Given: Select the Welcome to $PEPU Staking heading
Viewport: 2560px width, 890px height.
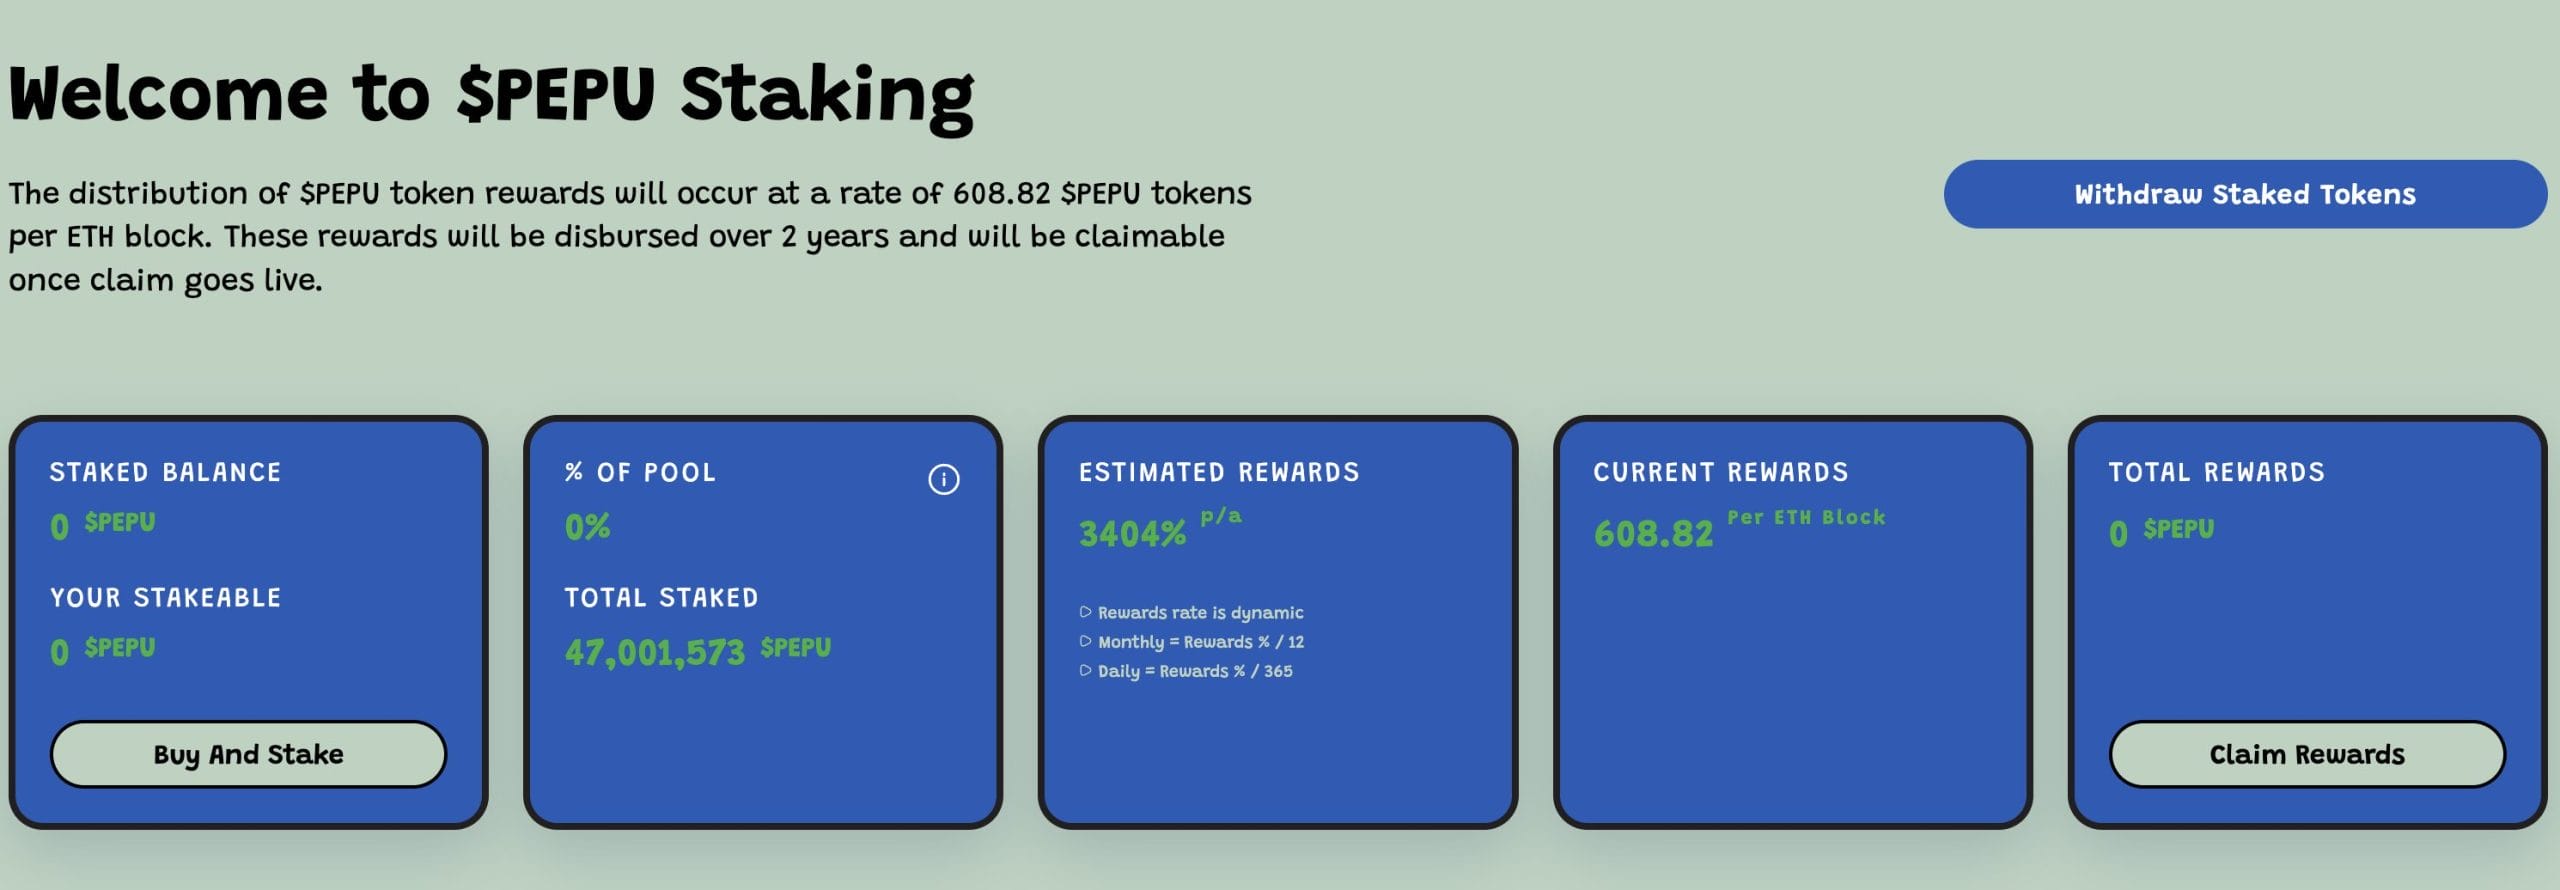Looking at the screenshot, I should (492, 96).
